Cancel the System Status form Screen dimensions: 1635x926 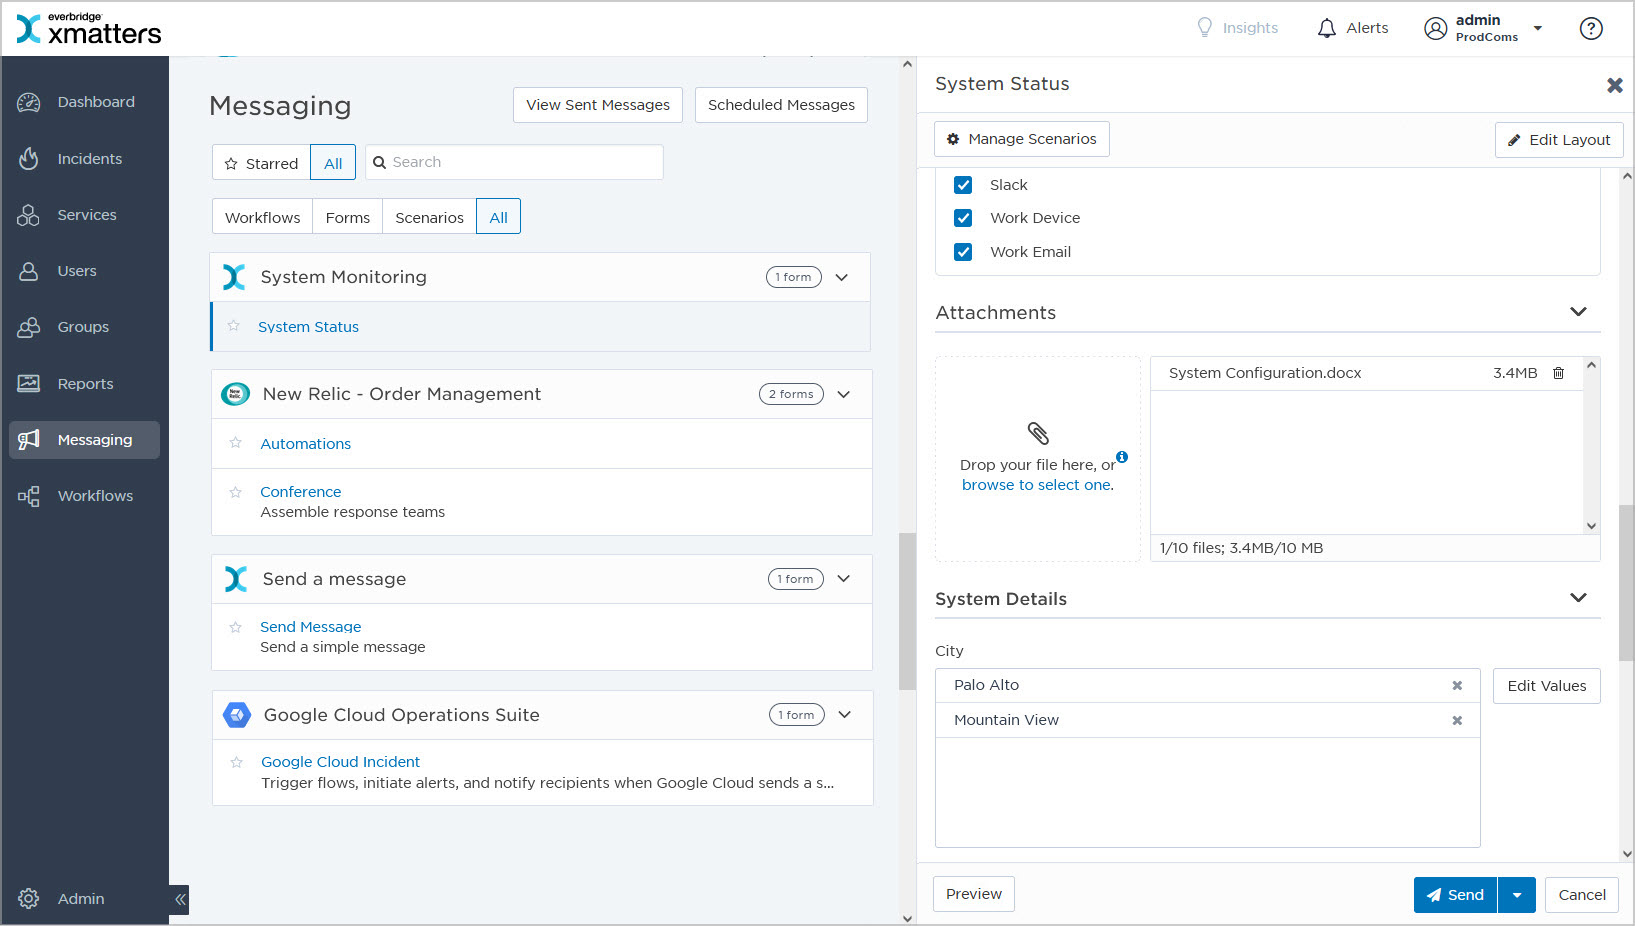1582,895
